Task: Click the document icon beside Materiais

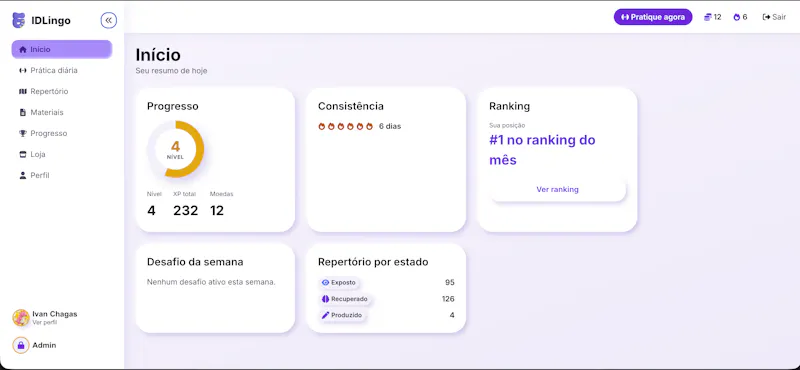Action: 22,112
